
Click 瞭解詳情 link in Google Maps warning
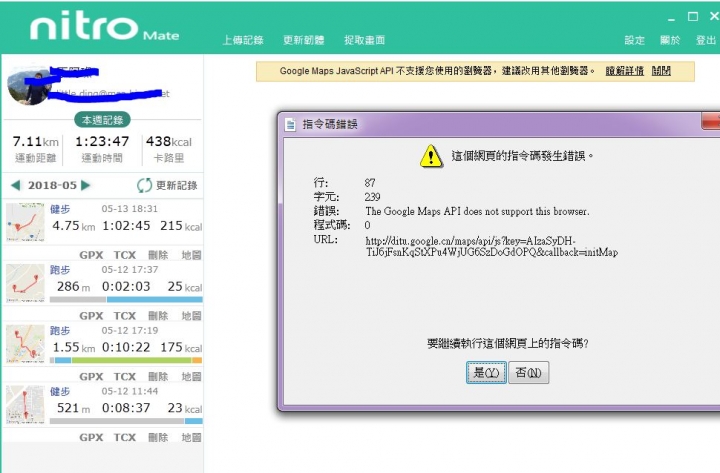point(624,71)
